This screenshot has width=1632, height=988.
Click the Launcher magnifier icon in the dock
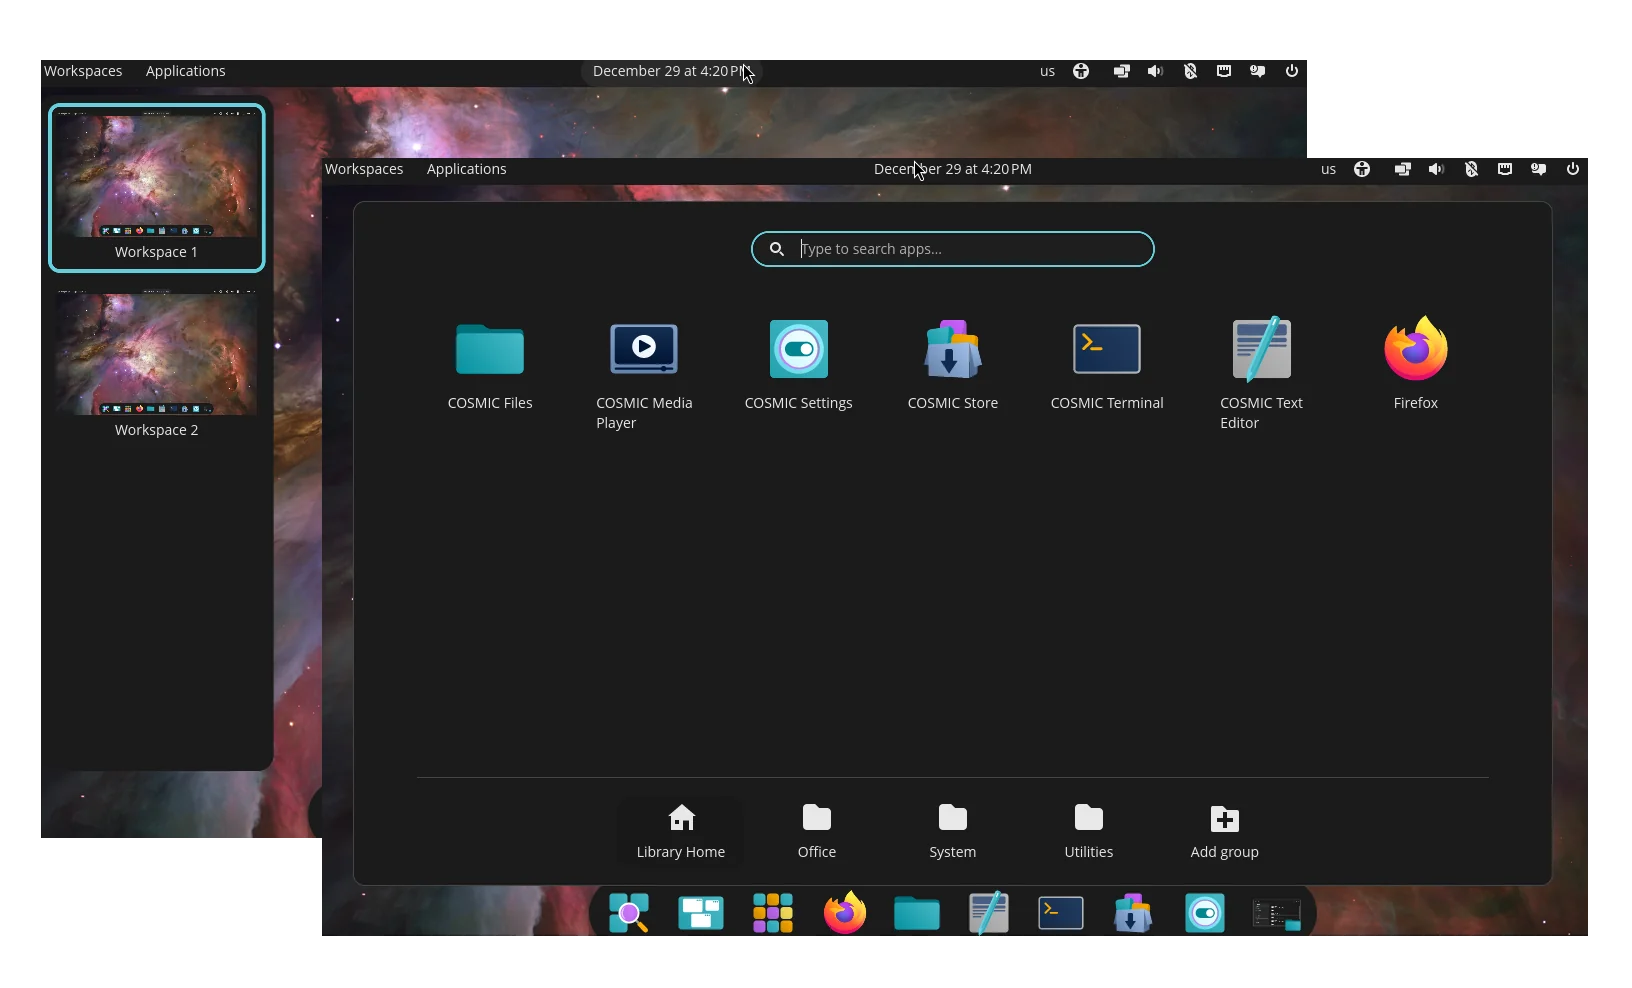[629, 913]
